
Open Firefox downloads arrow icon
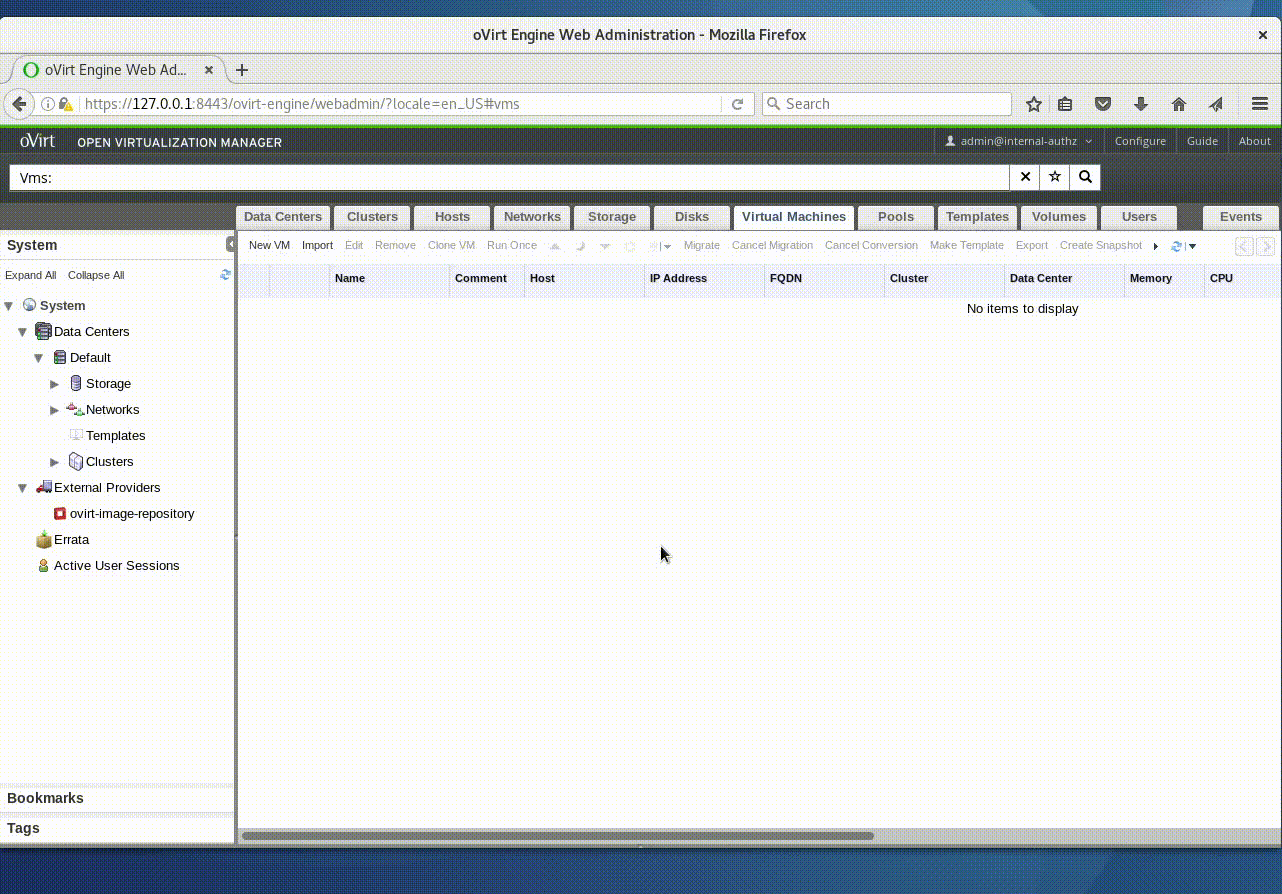(x=1140, y=104)
